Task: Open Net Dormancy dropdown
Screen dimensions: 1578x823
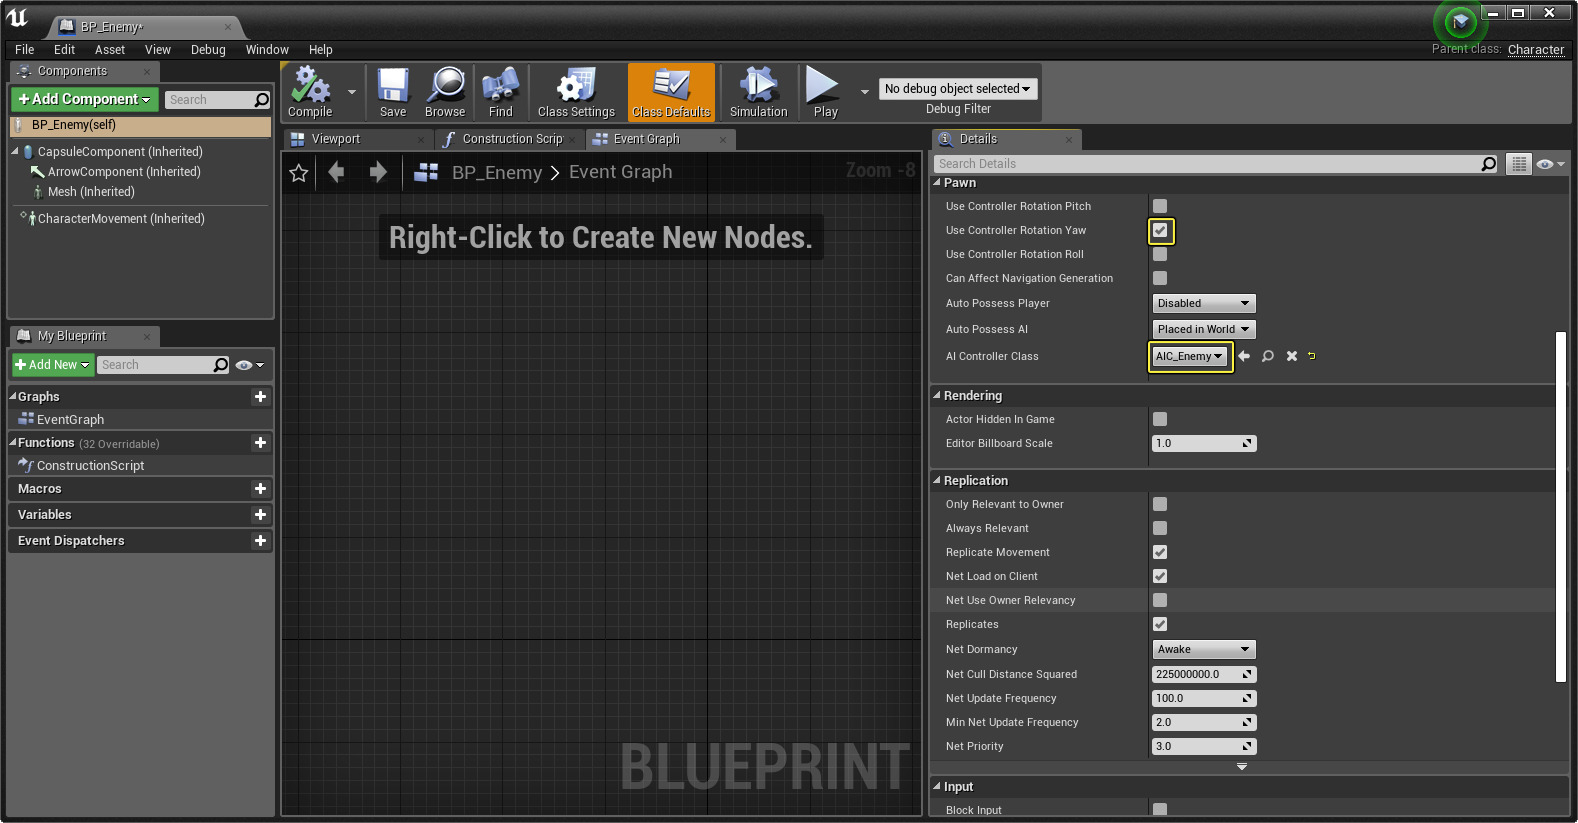Action: [1203, 649]
